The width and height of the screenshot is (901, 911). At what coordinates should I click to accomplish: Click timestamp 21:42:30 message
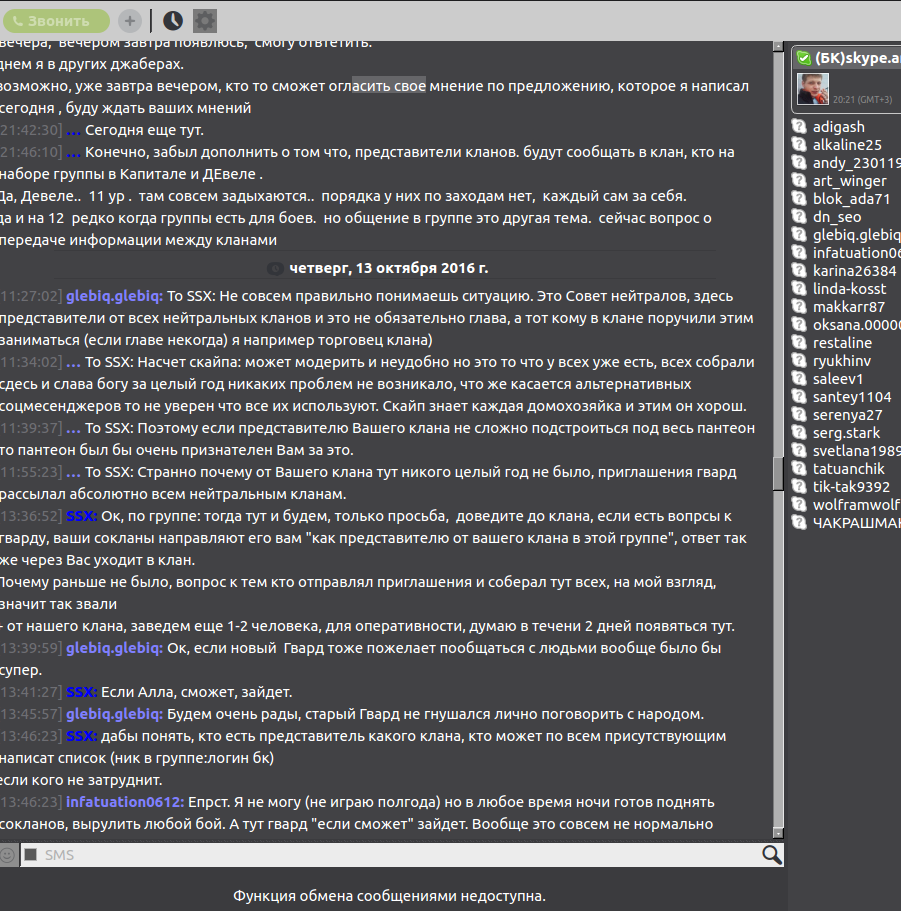[30, 130]
